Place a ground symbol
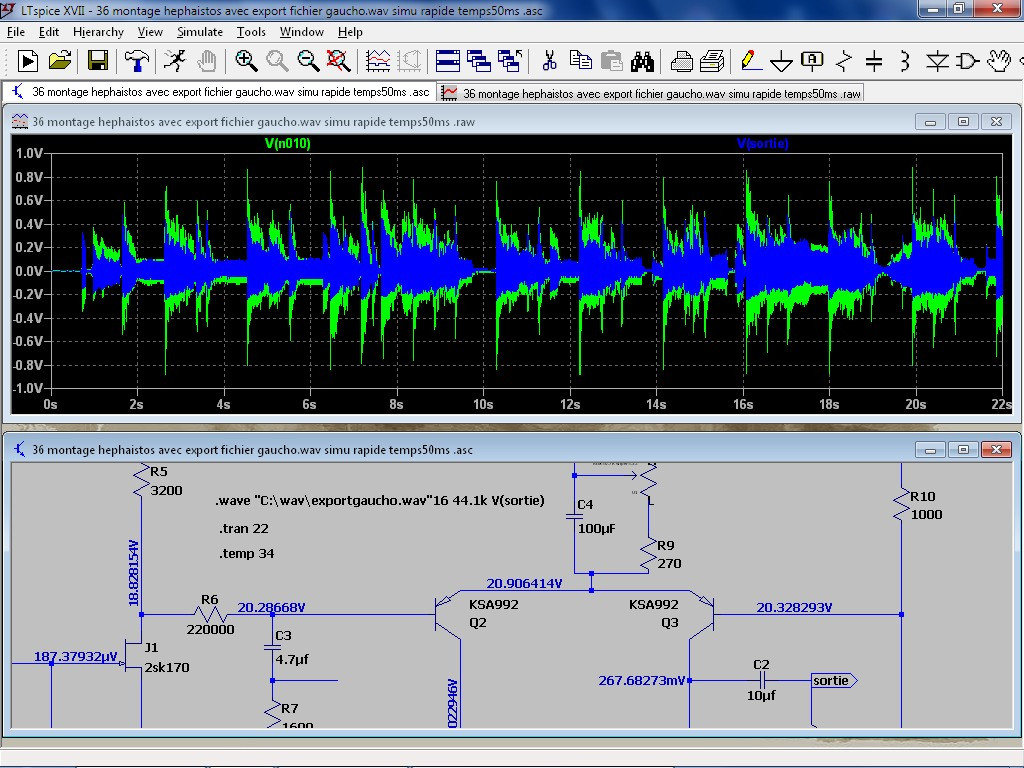This screenshot has width=1024, height=768. pos(781,62)
